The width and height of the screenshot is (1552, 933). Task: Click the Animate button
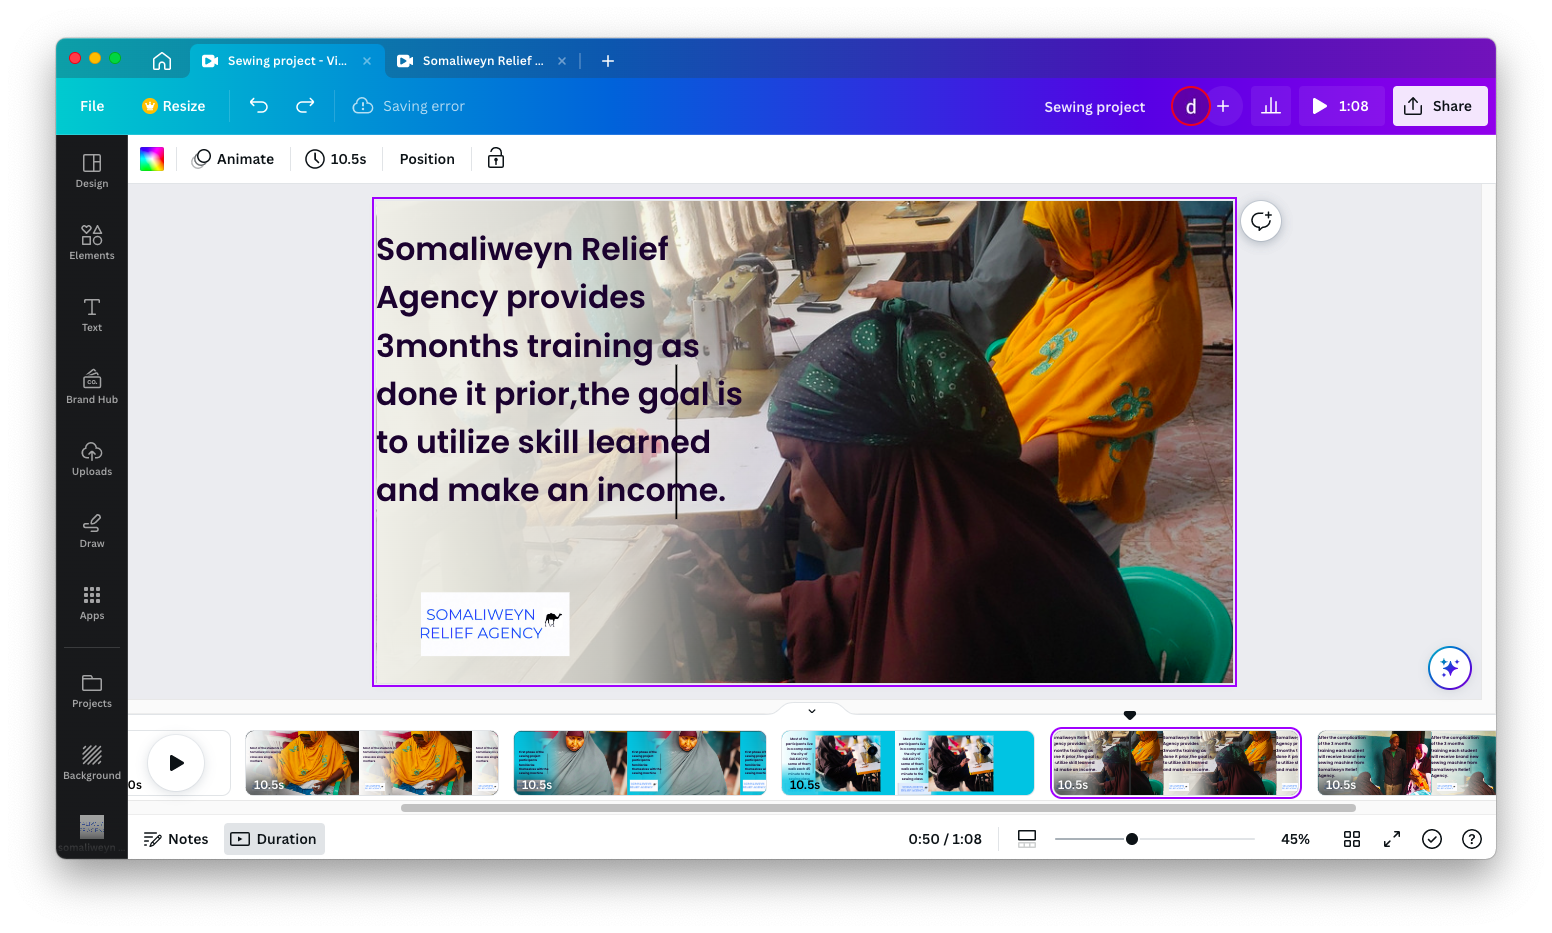233,159
